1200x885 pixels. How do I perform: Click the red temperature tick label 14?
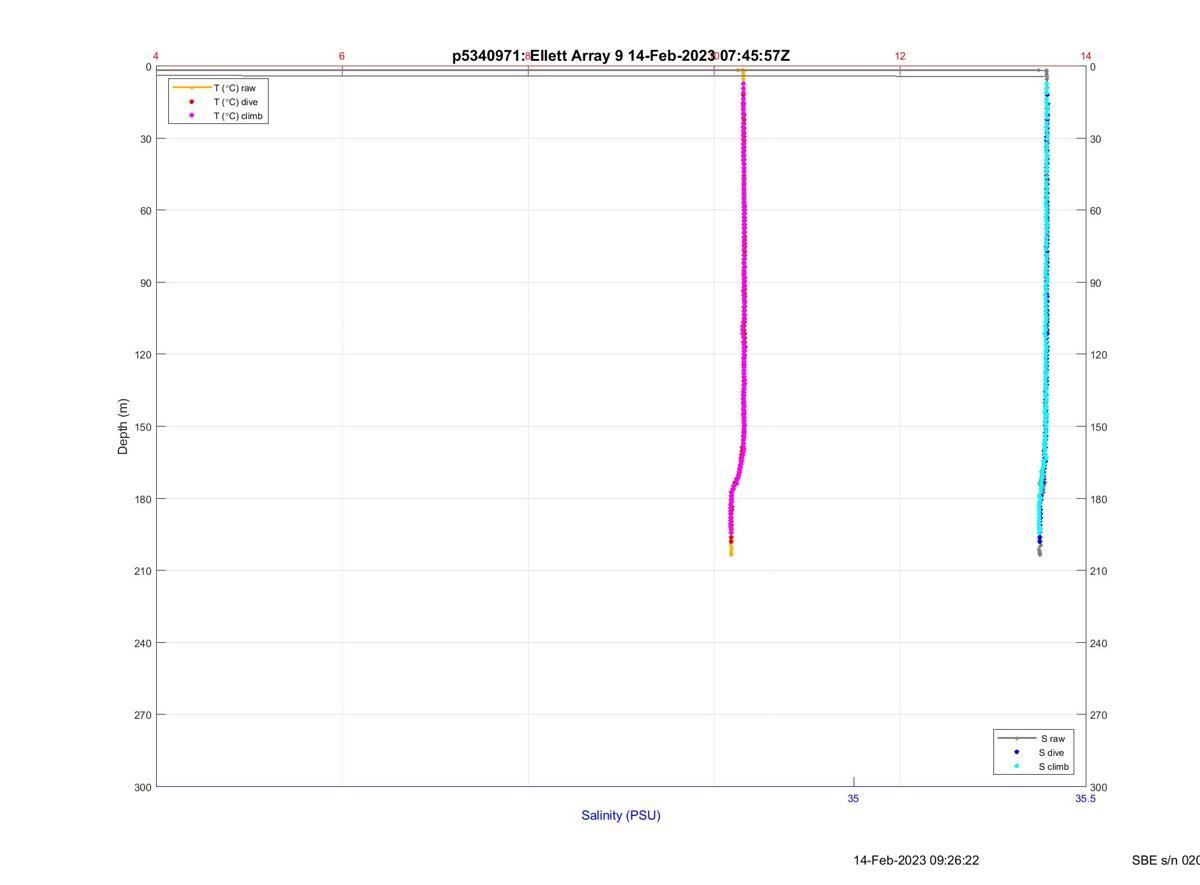click(x=1086, y=56)
